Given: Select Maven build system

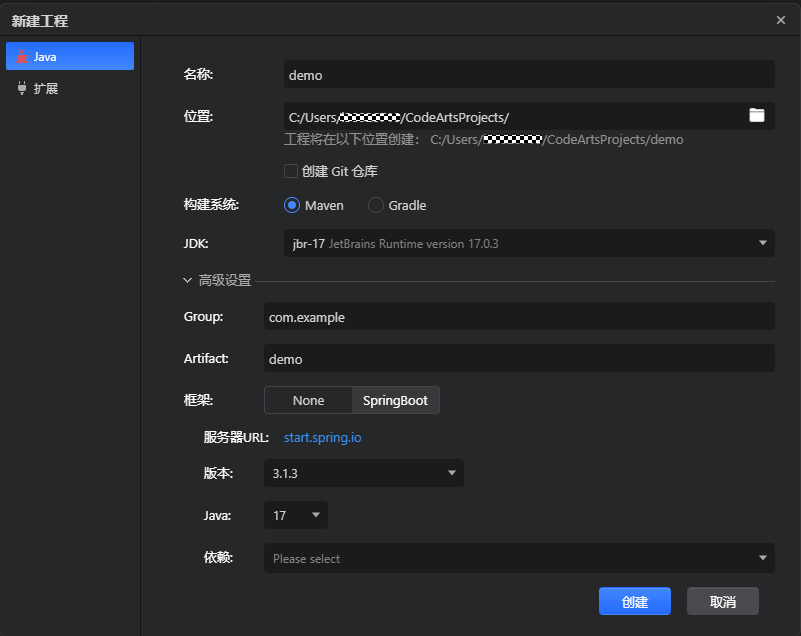Looking at the screenshot, I should click(x=292, y=205).
